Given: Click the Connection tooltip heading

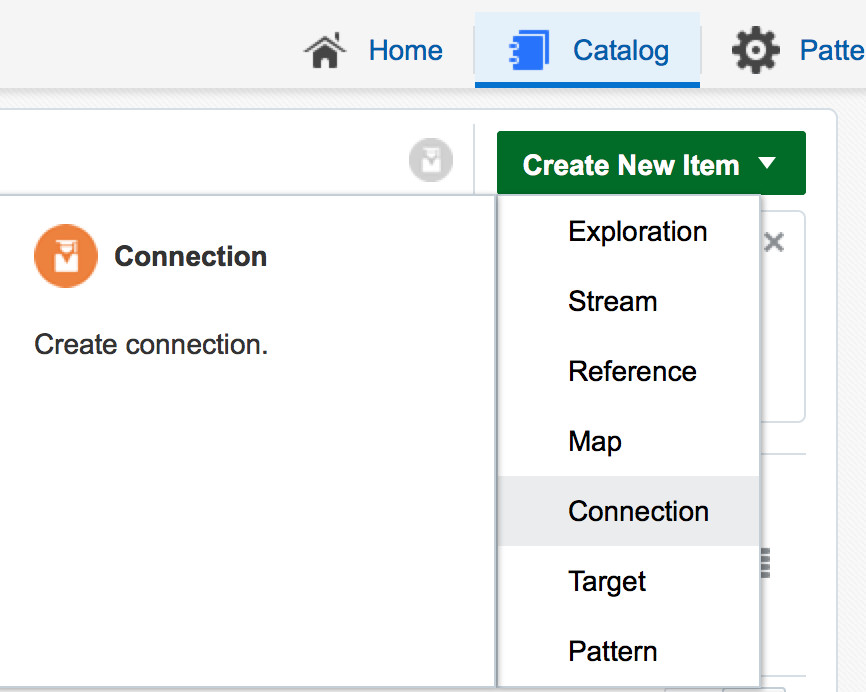Looking at the screenshot, I should click(191, 256).
